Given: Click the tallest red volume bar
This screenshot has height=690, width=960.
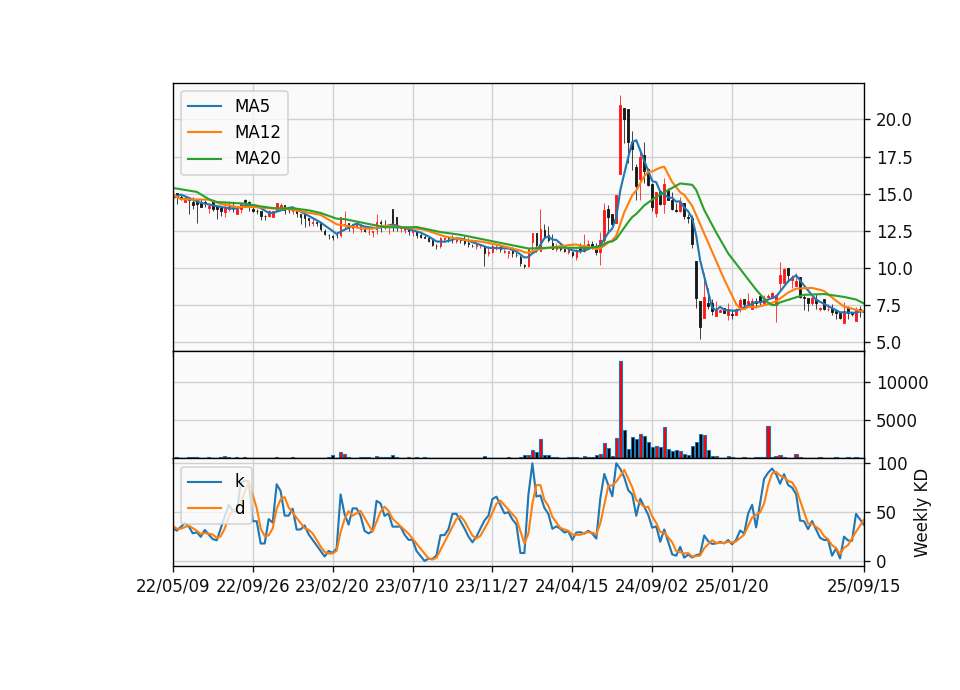Looking at the screenshot, I should 621,409.
